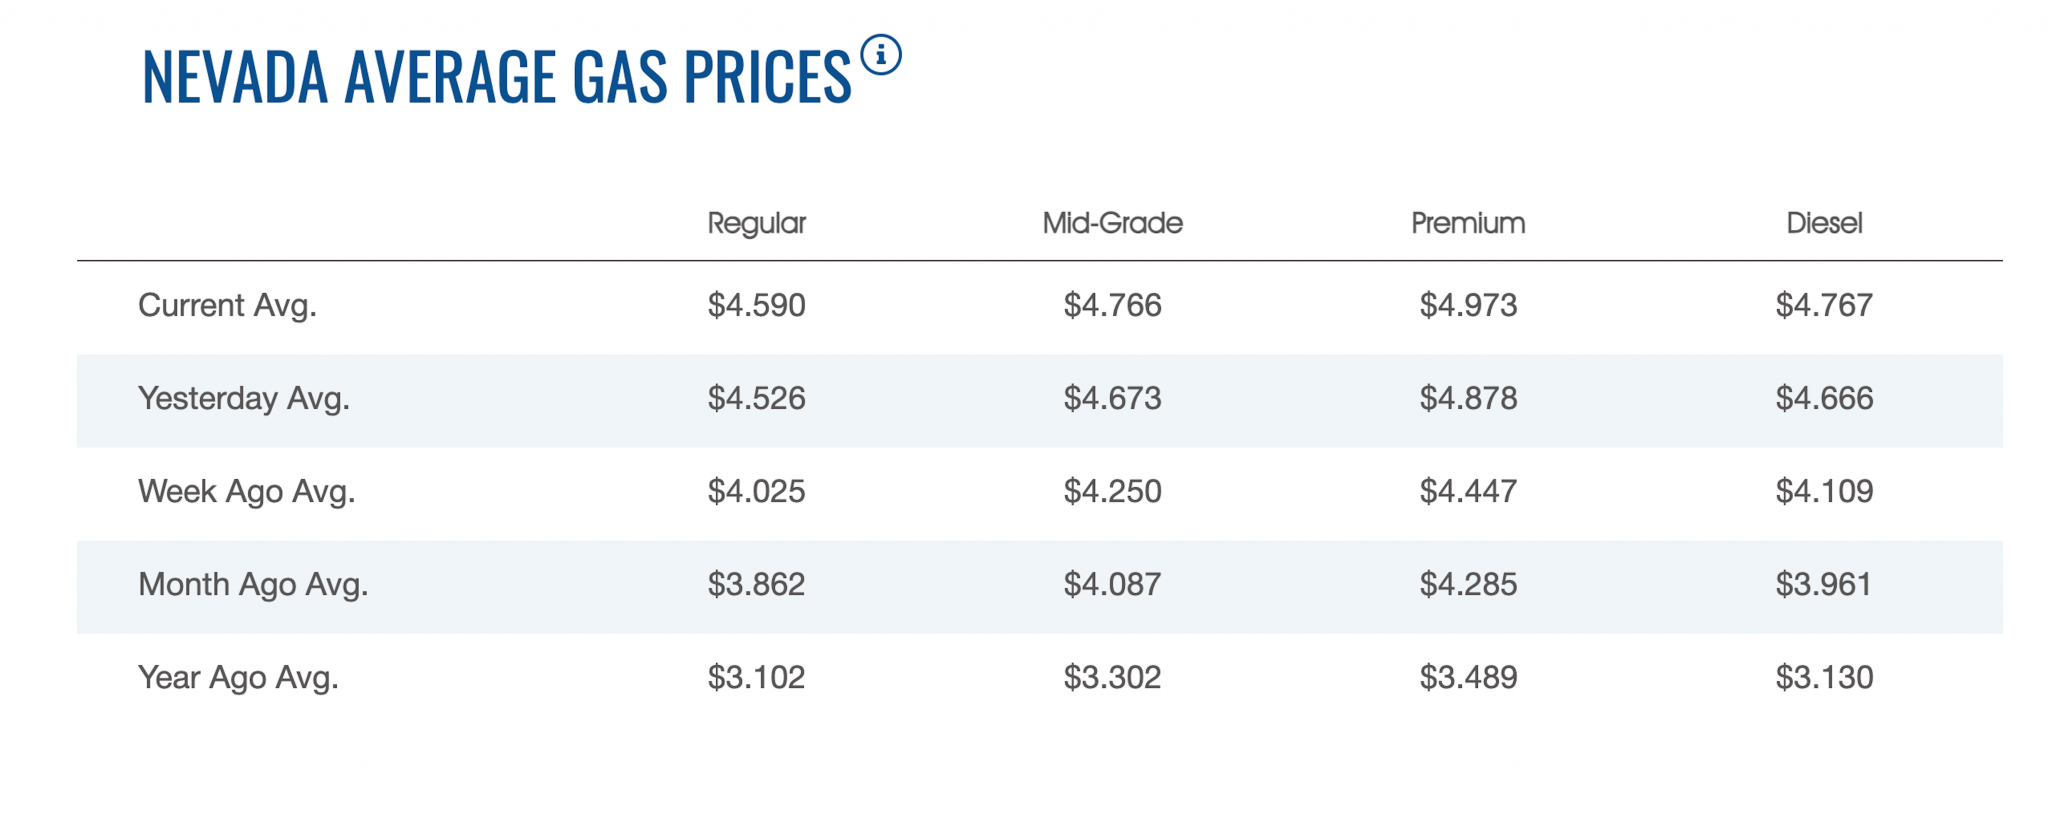This screenshot has height=831, width=2048.
Task: Select the Regular column header
Action: click(756, 223)
